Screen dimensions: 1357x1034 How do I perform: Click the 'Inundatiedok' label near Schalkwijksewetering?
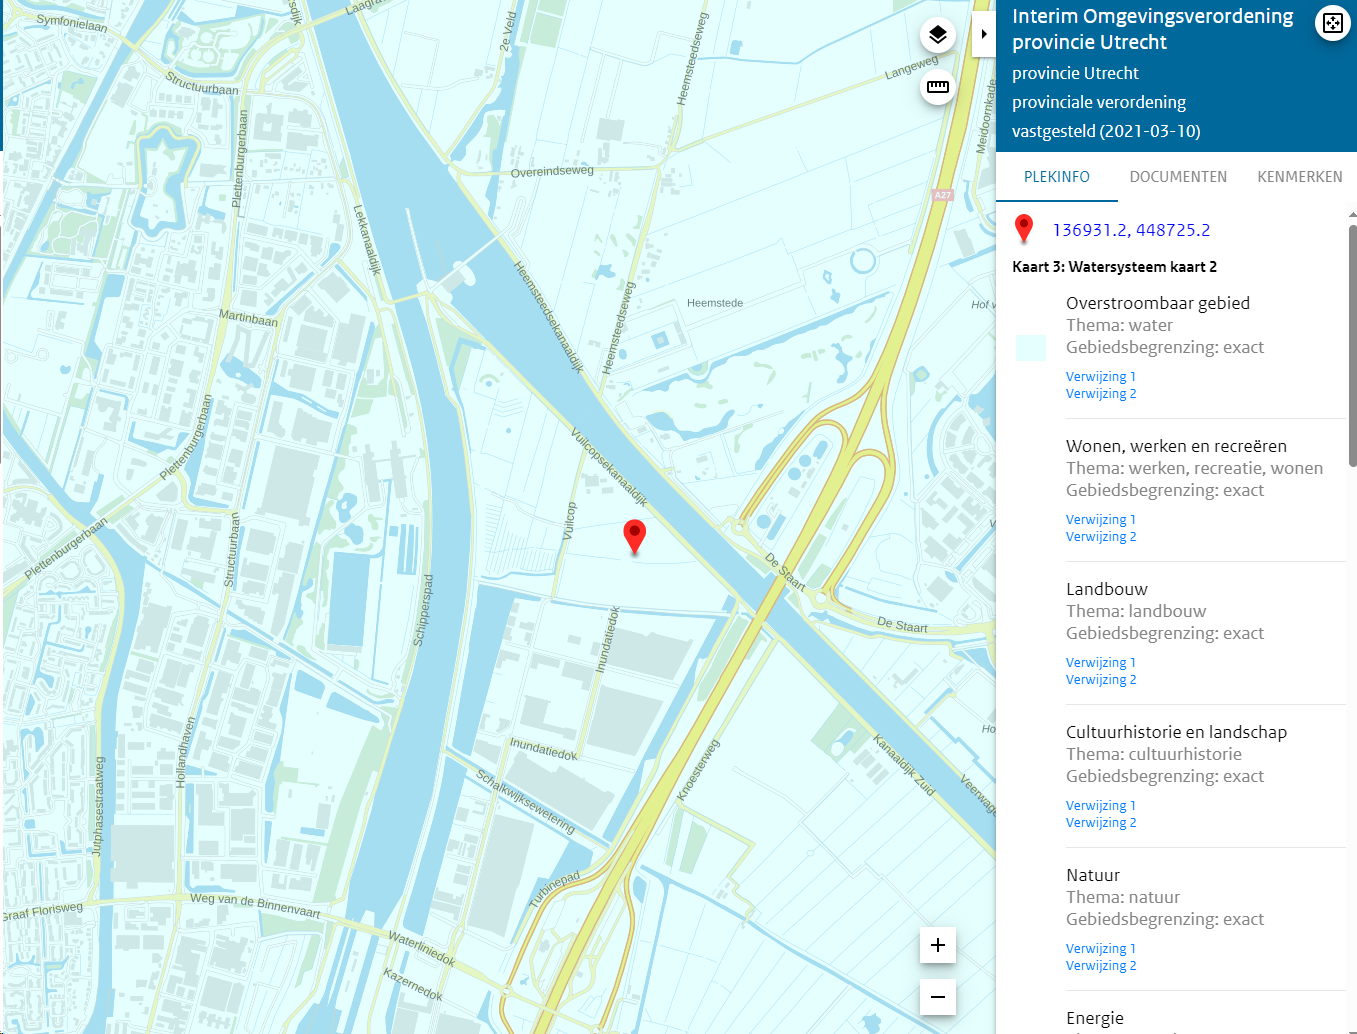coord(544,749)
